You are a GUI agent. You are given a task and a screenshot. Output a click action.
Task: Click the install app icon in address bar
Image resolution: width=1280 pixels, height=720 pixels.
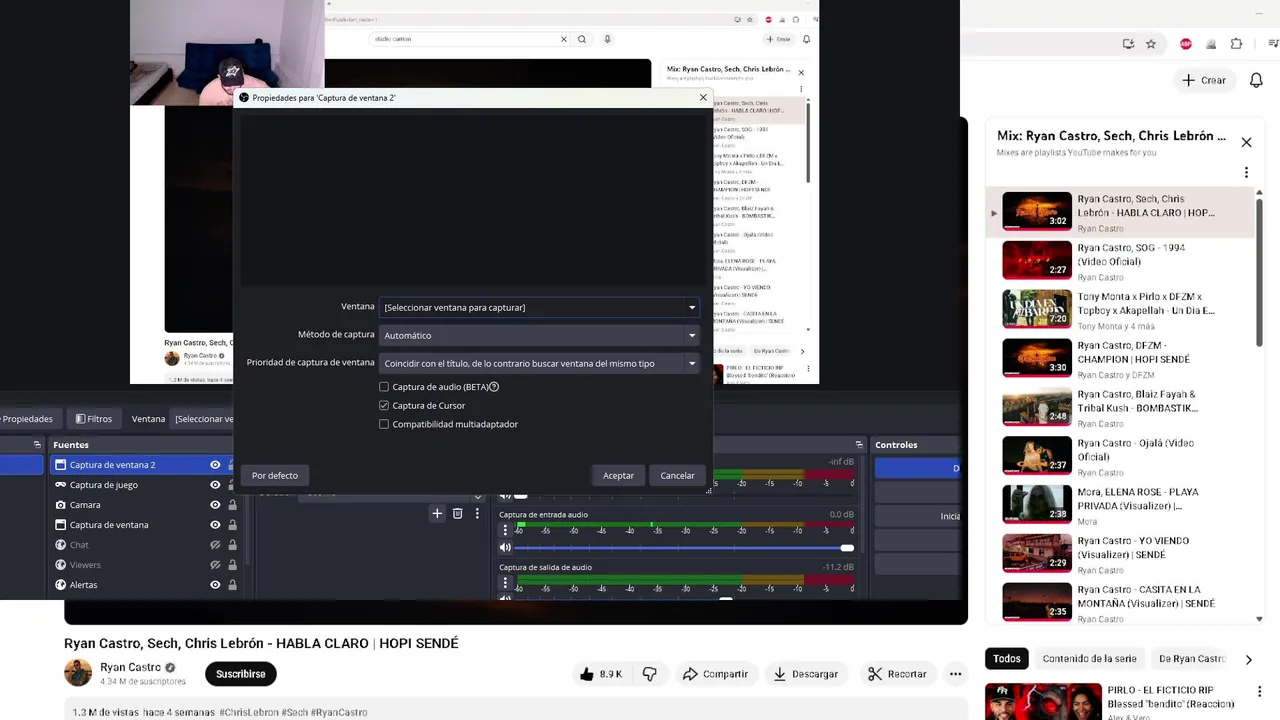coord(1128,44)
